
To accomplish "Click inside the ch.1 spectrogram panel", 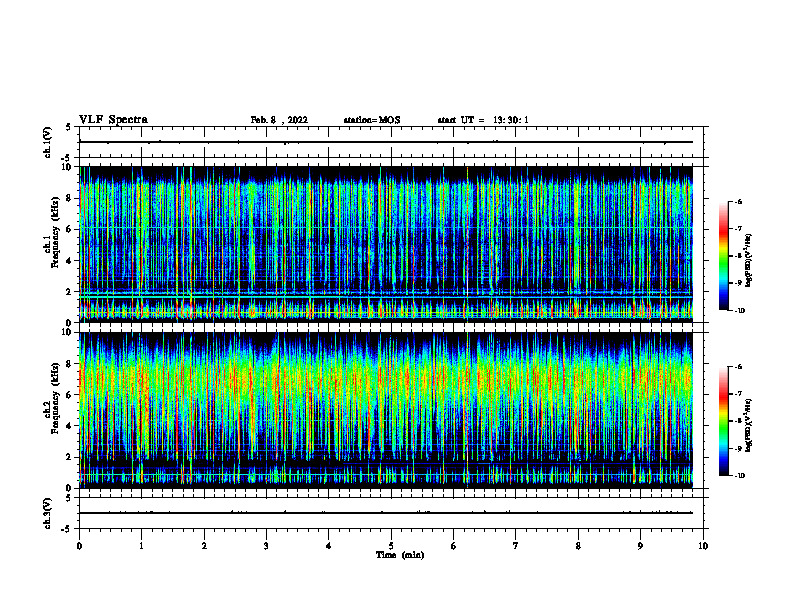I will 386,244.
